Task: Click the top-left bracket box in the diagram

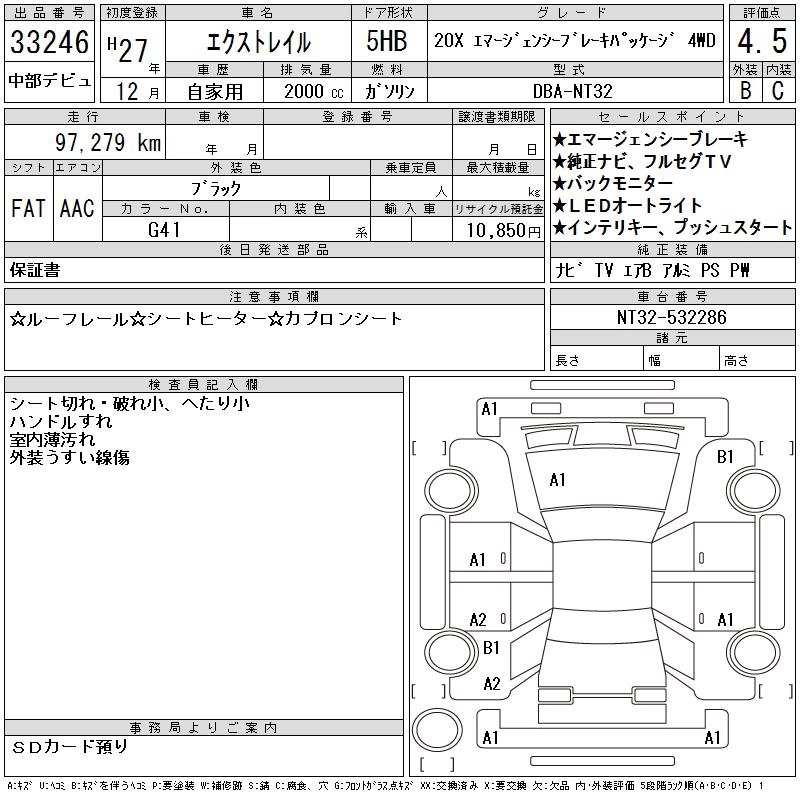Action: click(x=429, y=448)
